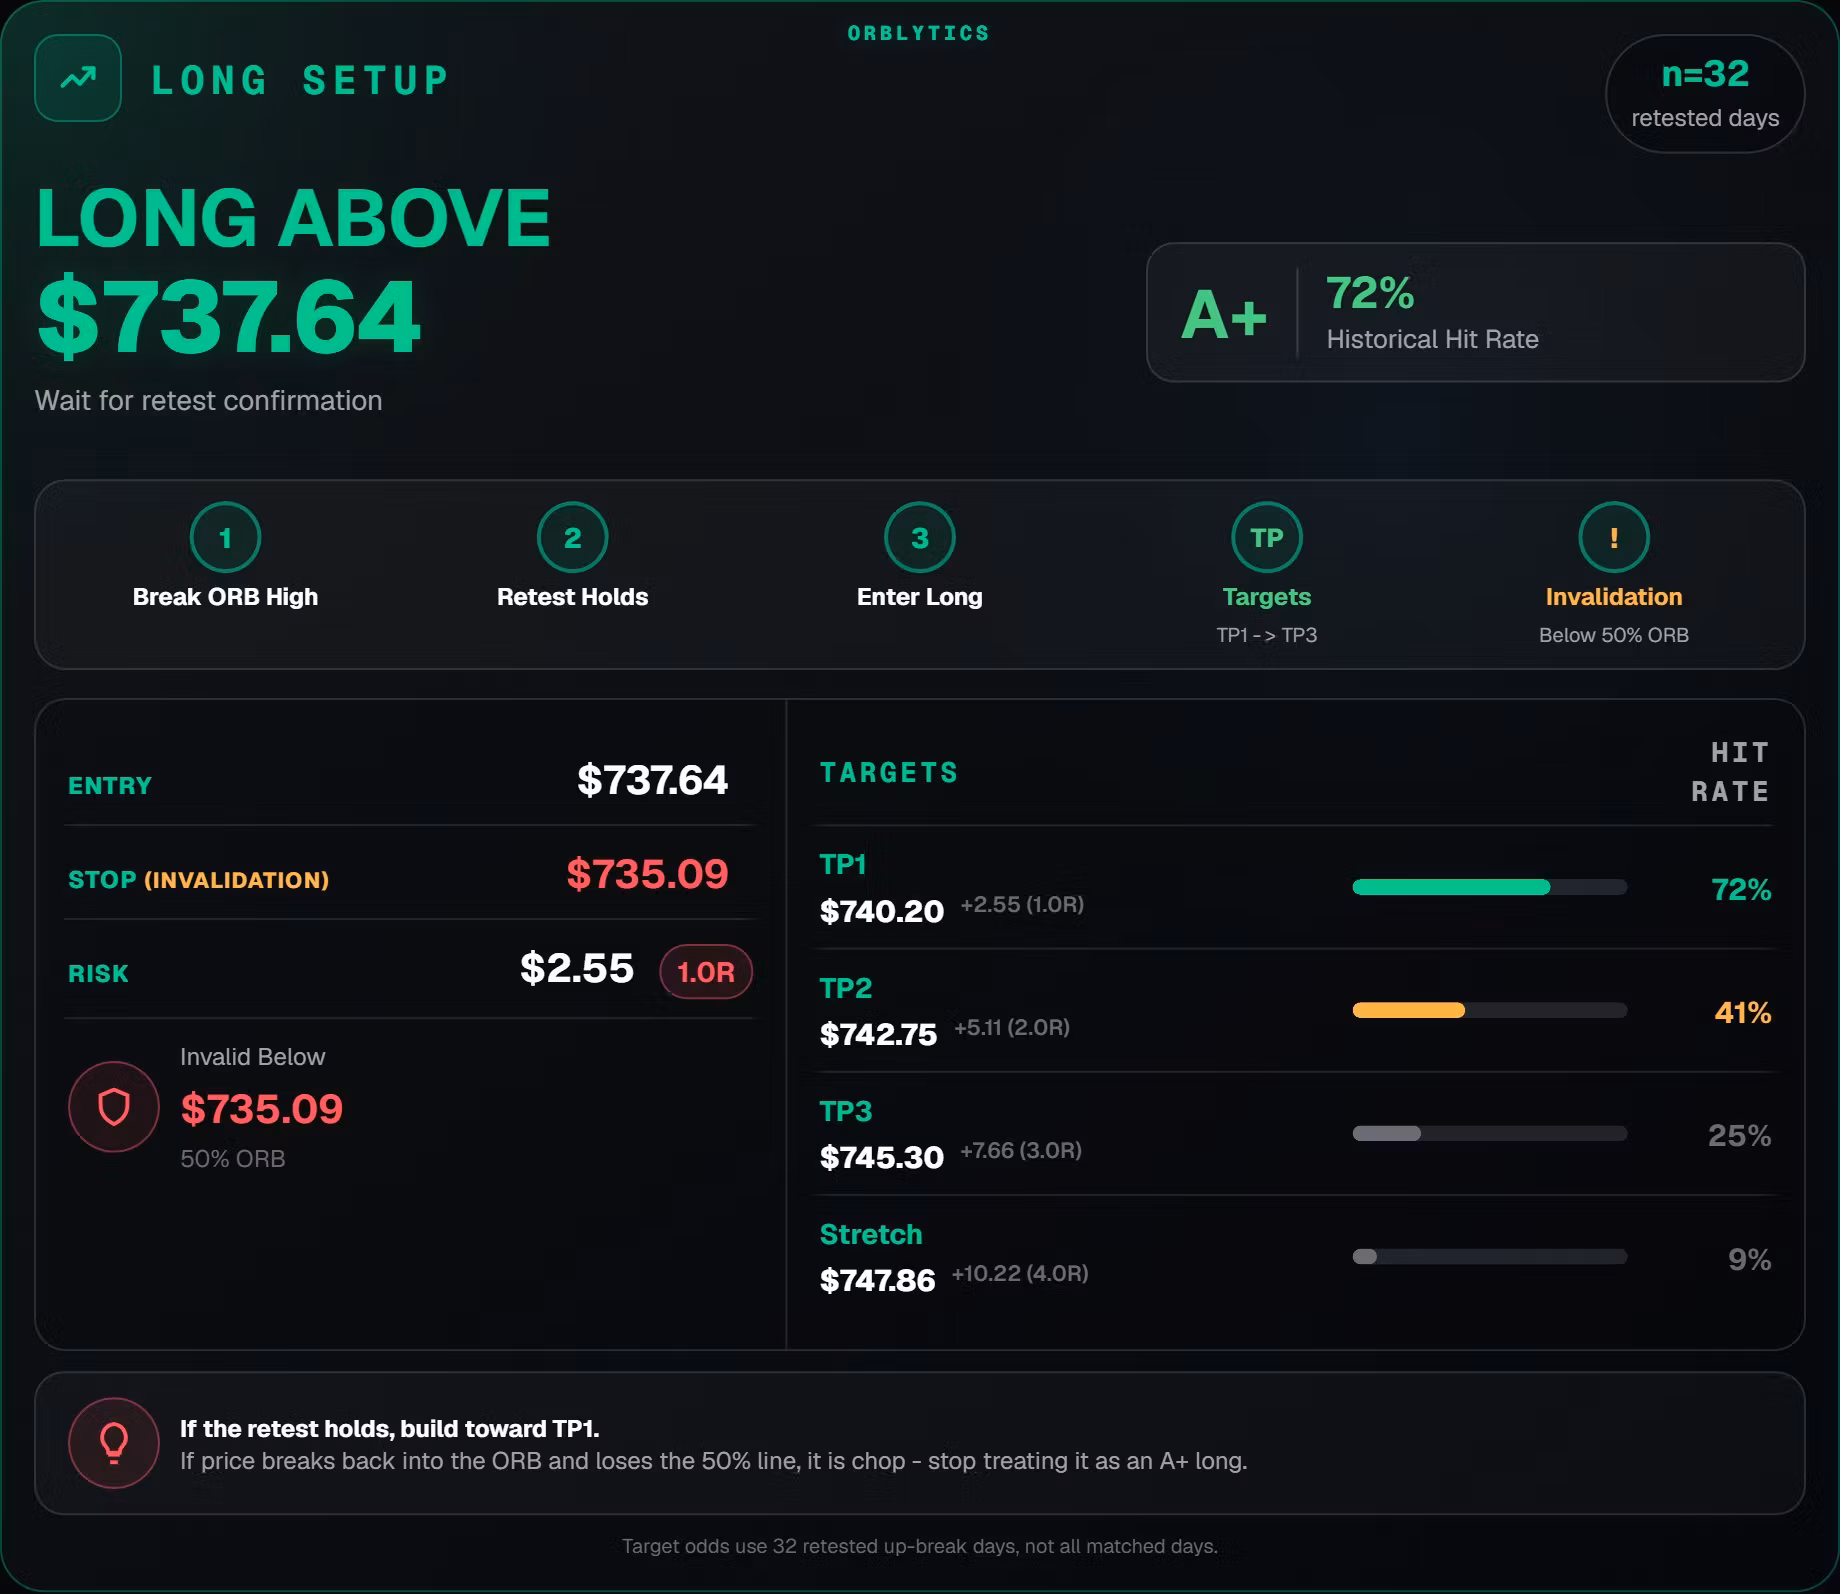
Task: Select the step 2 Retest Holds circle
Action: pyautogui.click(x=572, y=537)
